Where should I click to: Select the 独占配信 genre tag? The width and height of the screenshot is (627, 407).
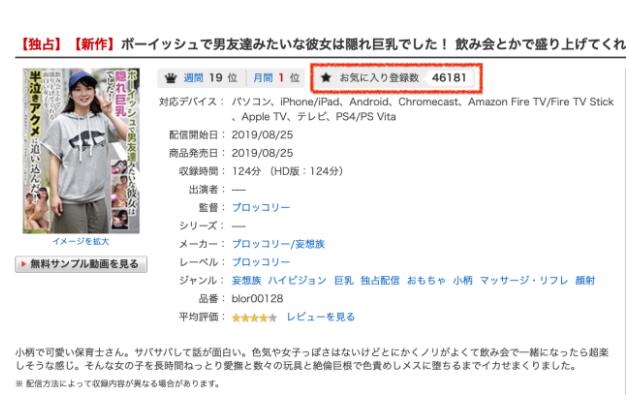click(x=380, y=280)
